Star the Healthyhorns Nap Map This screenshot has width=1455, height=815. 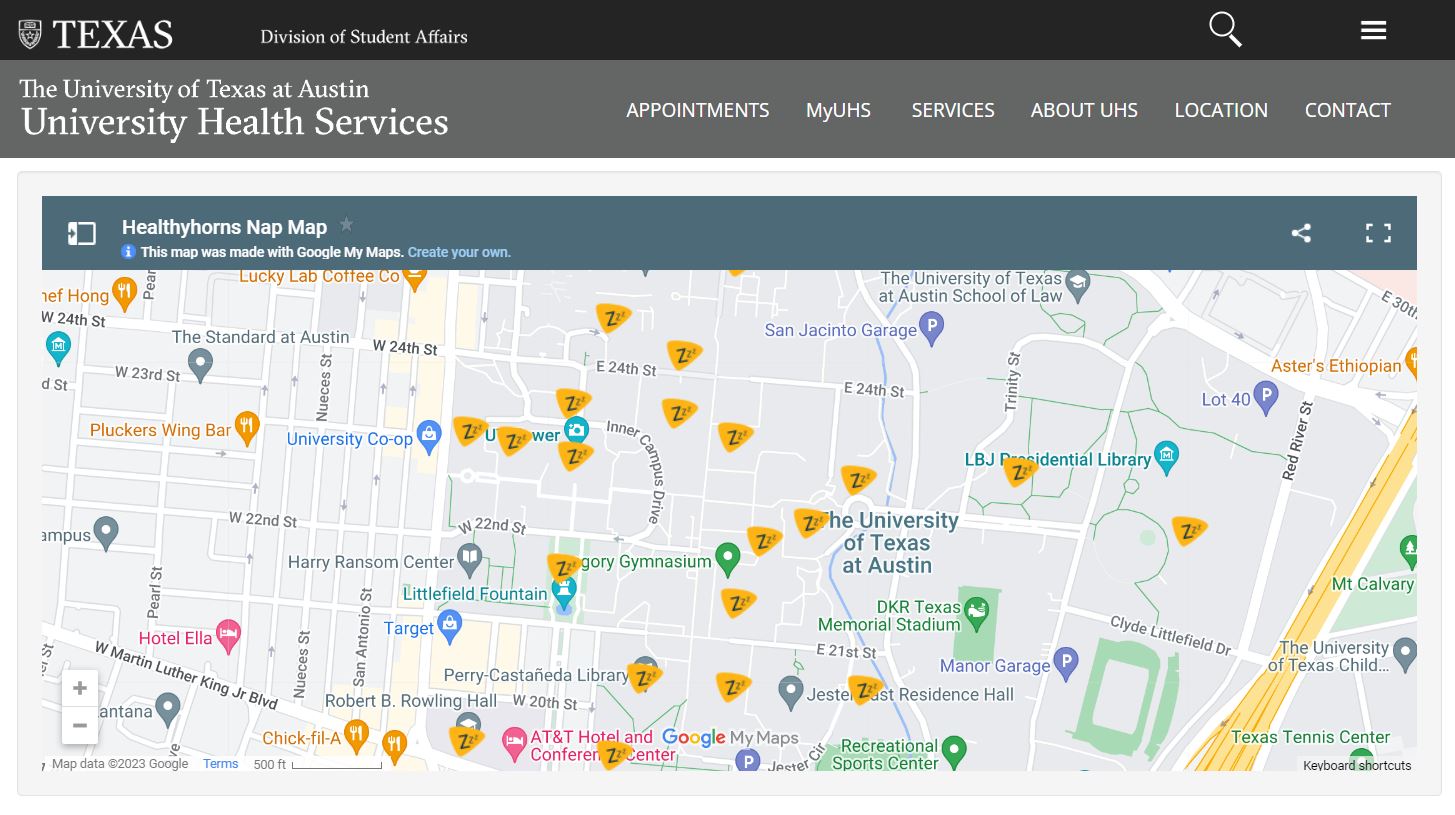pos(346,225)
